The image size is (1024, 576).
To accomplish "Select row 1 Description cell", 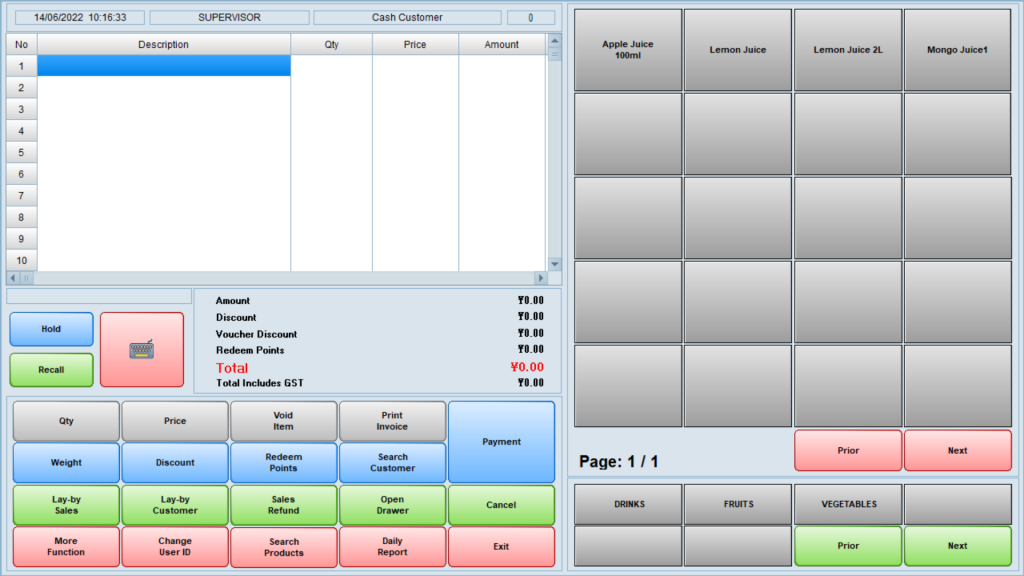I will pos(164,66).
